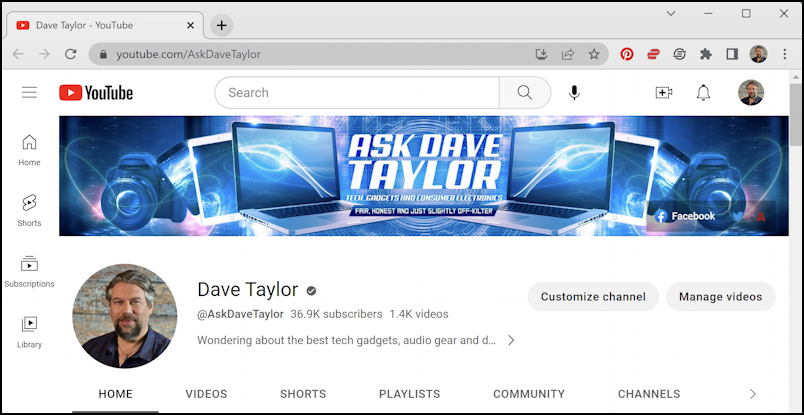This screenshot has width=804, height=415.
Task: Open Subscriptions in the sidebar
Action: pos(29,271)
